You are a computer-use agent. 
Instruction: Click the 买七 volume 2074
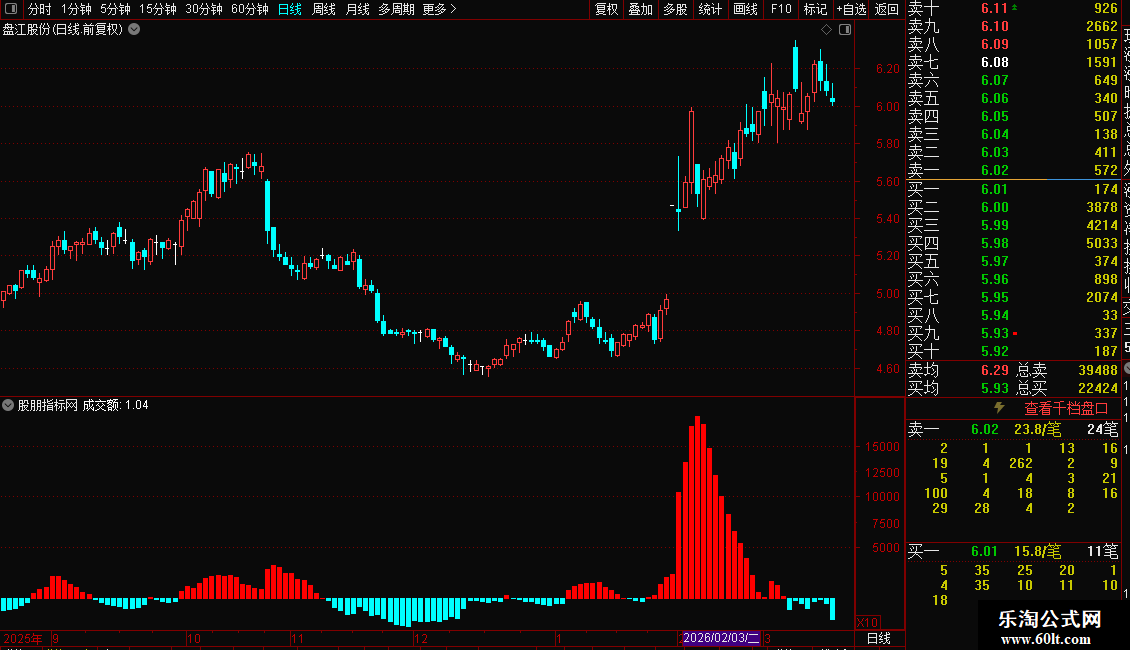pyautogui.click(x=1102, y=298)
